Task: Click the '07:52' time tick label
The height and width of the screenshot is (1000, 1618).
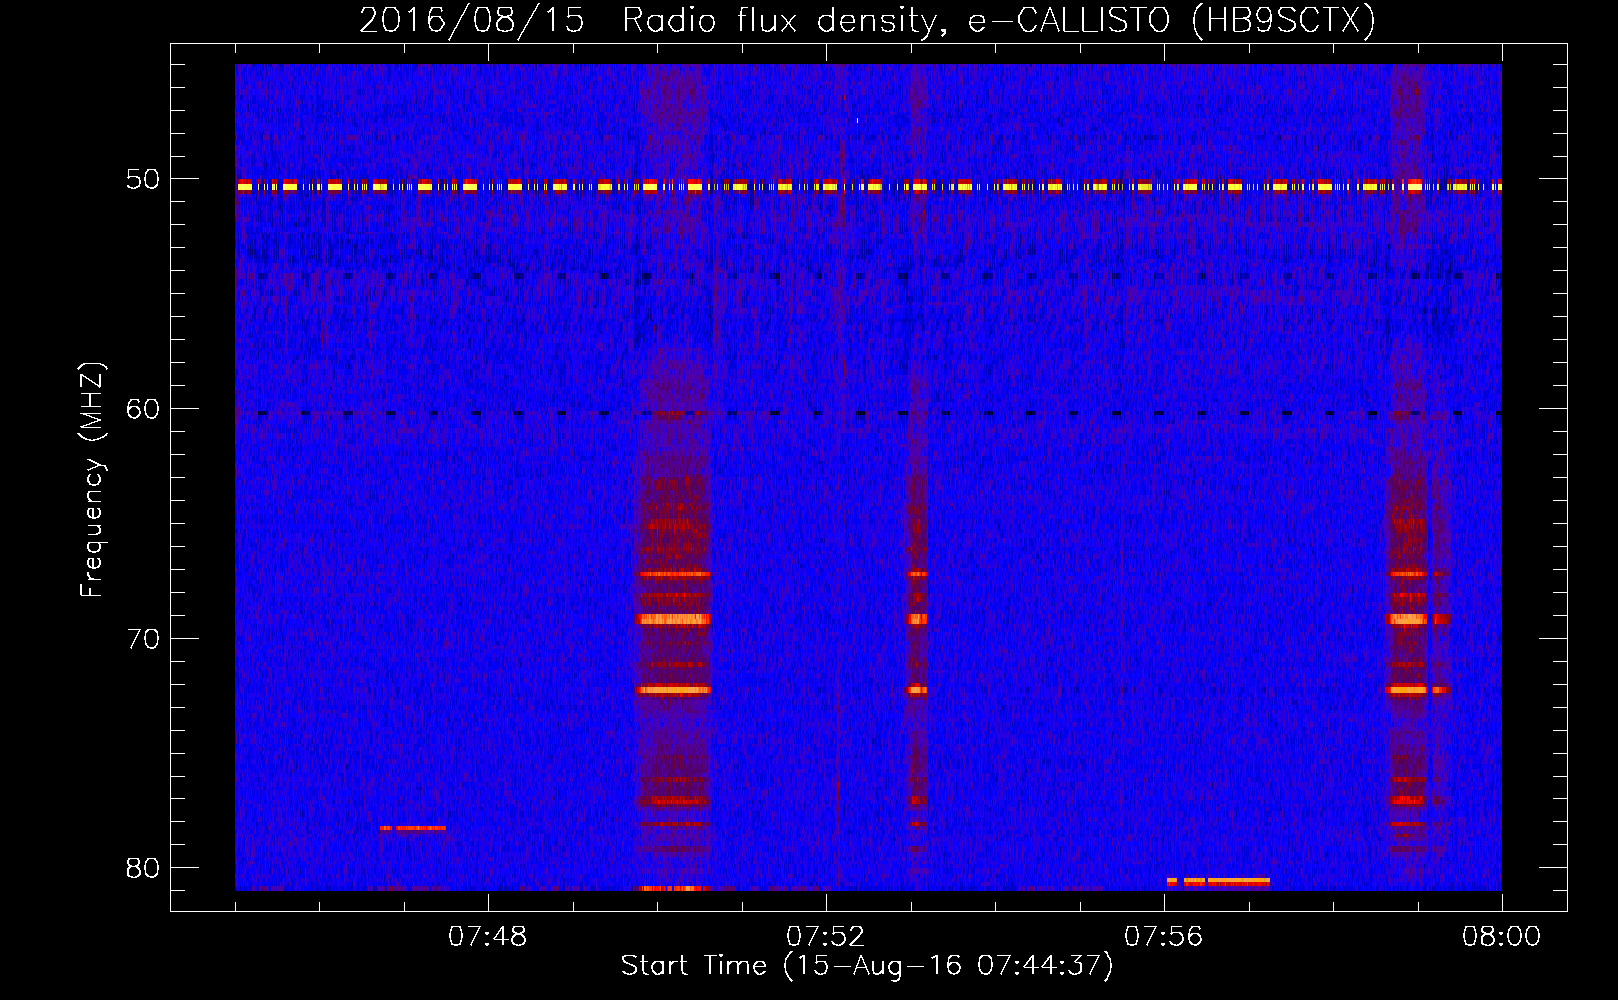Action: click(x=826, y=937)
